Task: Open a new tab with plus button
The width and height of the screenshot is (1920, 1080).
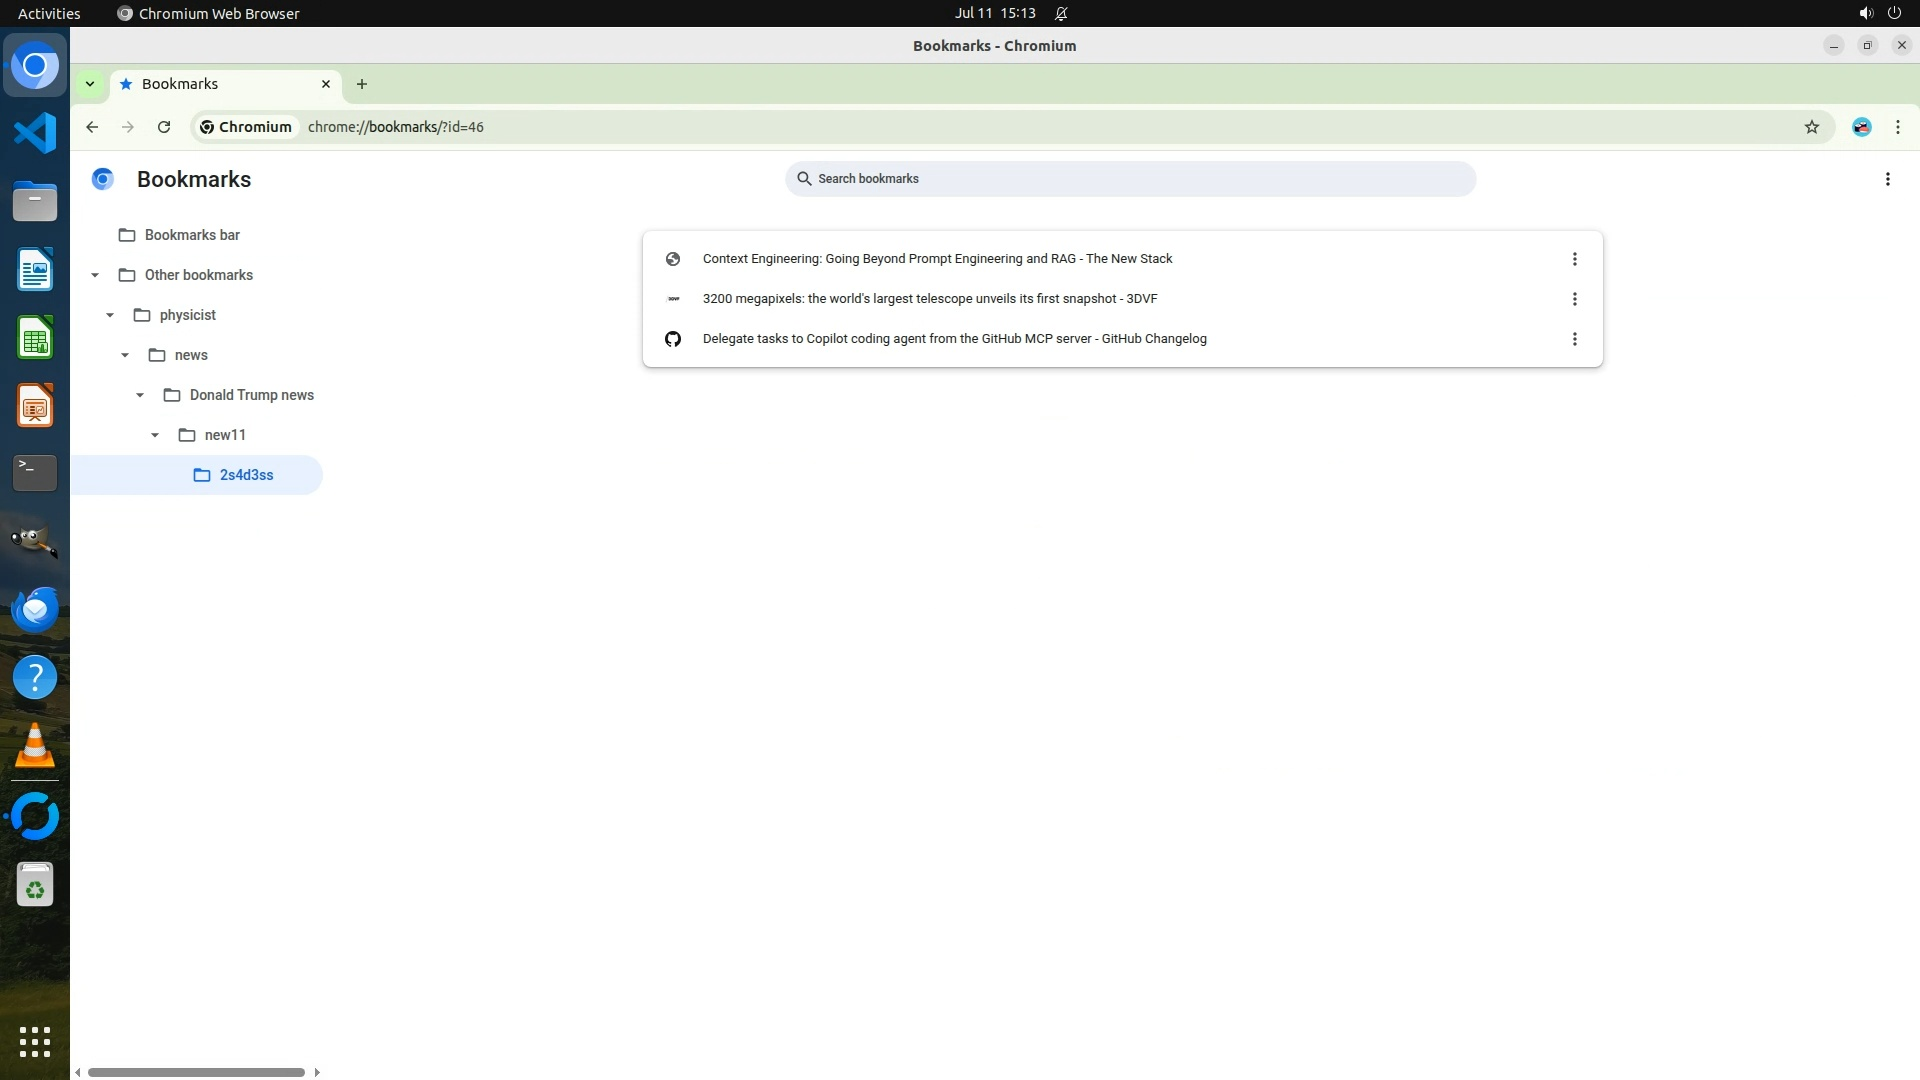Action: [x=362, y=84]
